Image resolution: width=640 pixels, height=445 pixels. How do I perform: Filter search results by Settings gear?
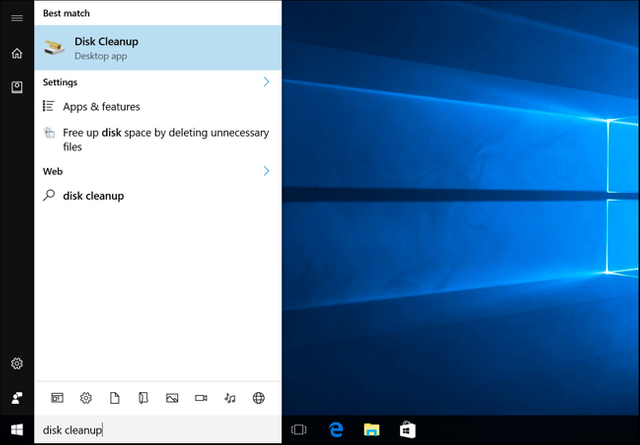click(86, 398)
